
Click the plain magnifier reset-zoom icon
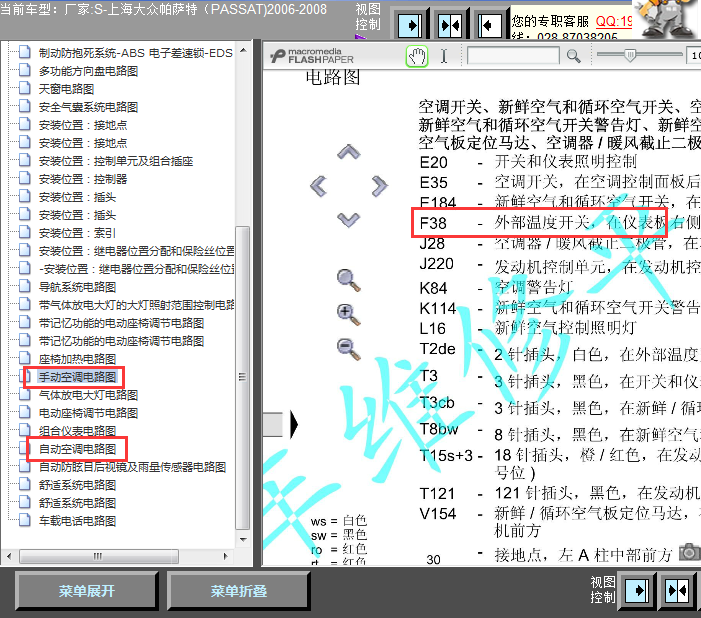click(x=348, y=280)
